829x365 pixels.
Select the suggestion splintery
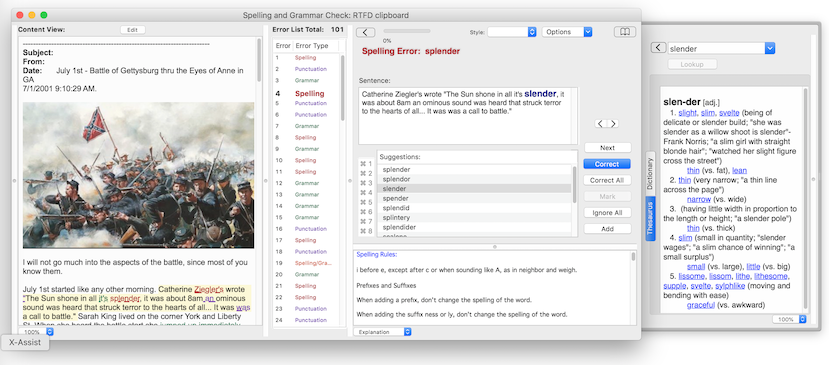click(474, 217)
